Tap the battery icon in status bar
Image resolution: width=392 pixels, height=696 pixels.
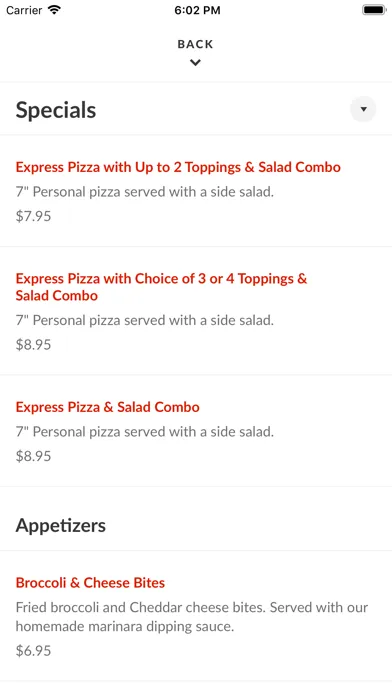tap(374, 10)
